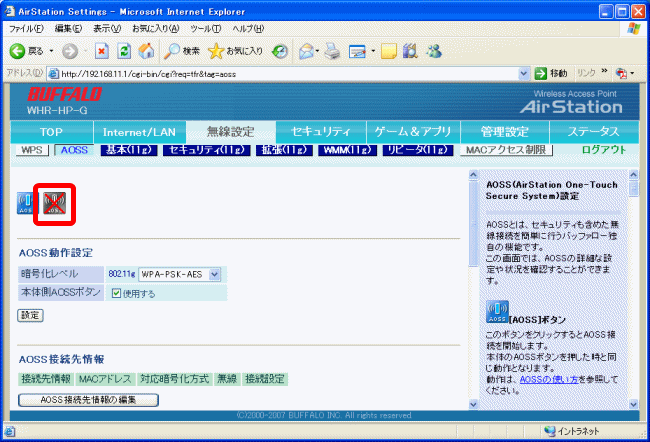The width and height of the screenshot is (650, 442).
Task: Open the ツール(T) menu
Action: point(206,29)
